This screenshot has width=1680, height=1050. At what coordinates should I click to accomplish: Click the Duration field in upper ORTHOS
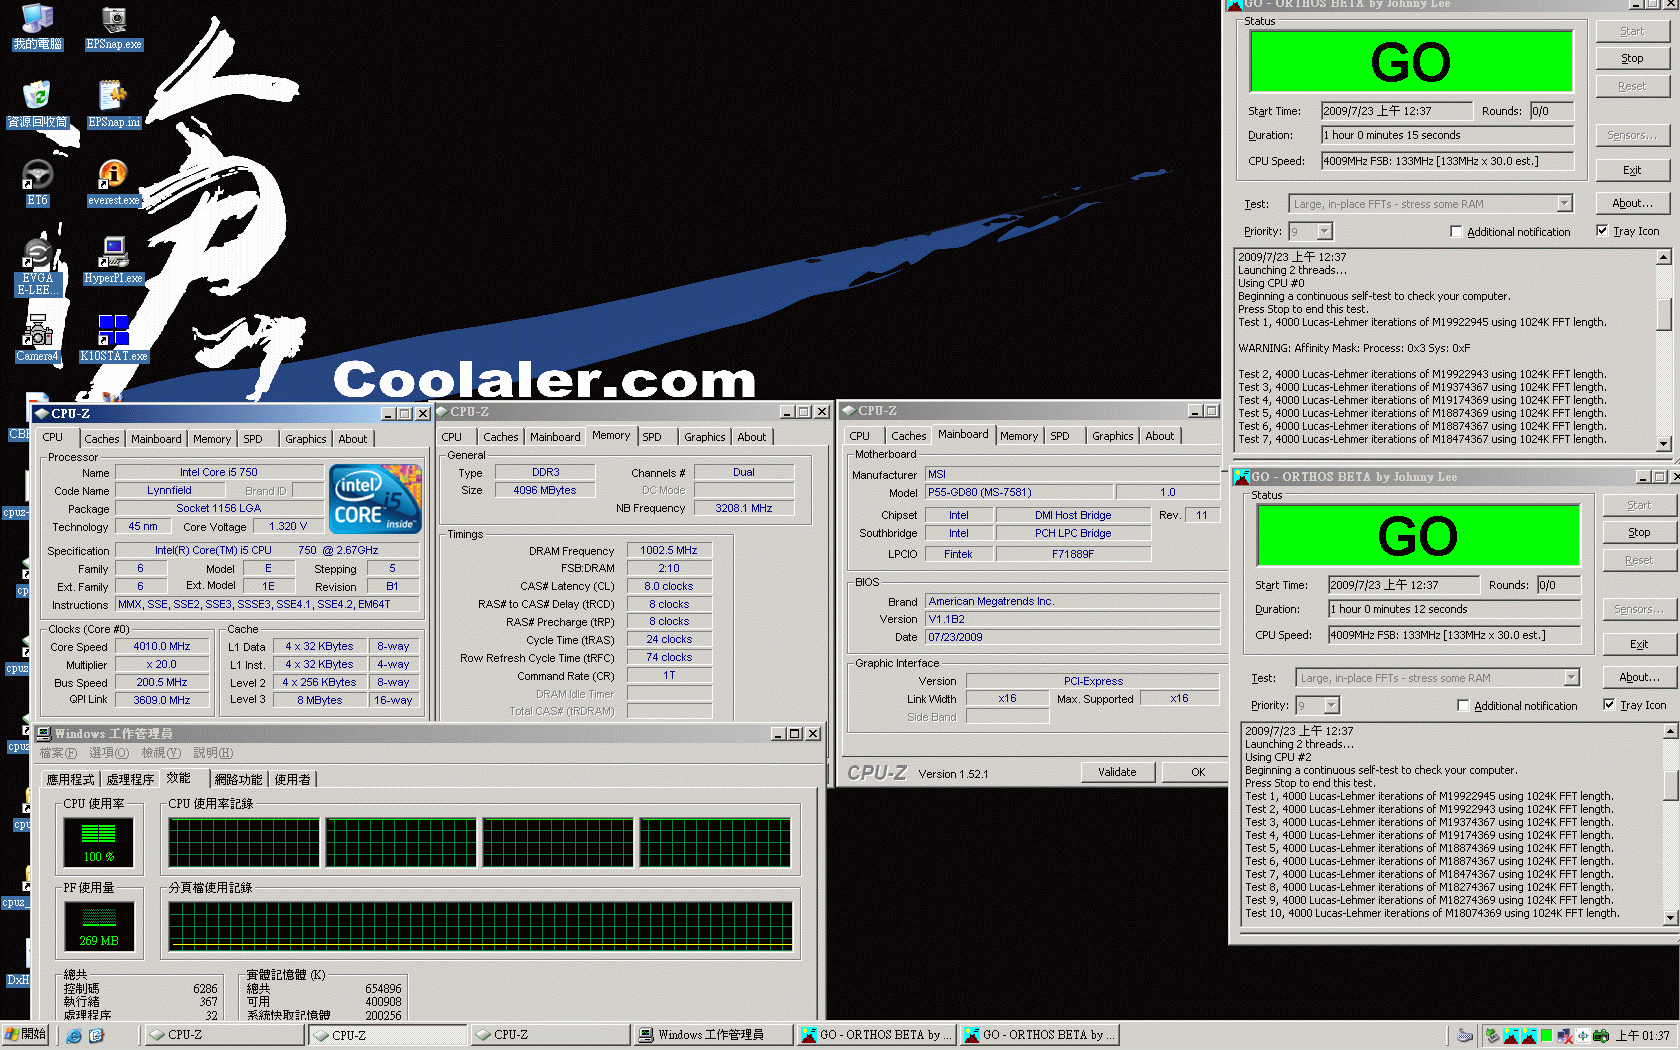coord(1447,135)
